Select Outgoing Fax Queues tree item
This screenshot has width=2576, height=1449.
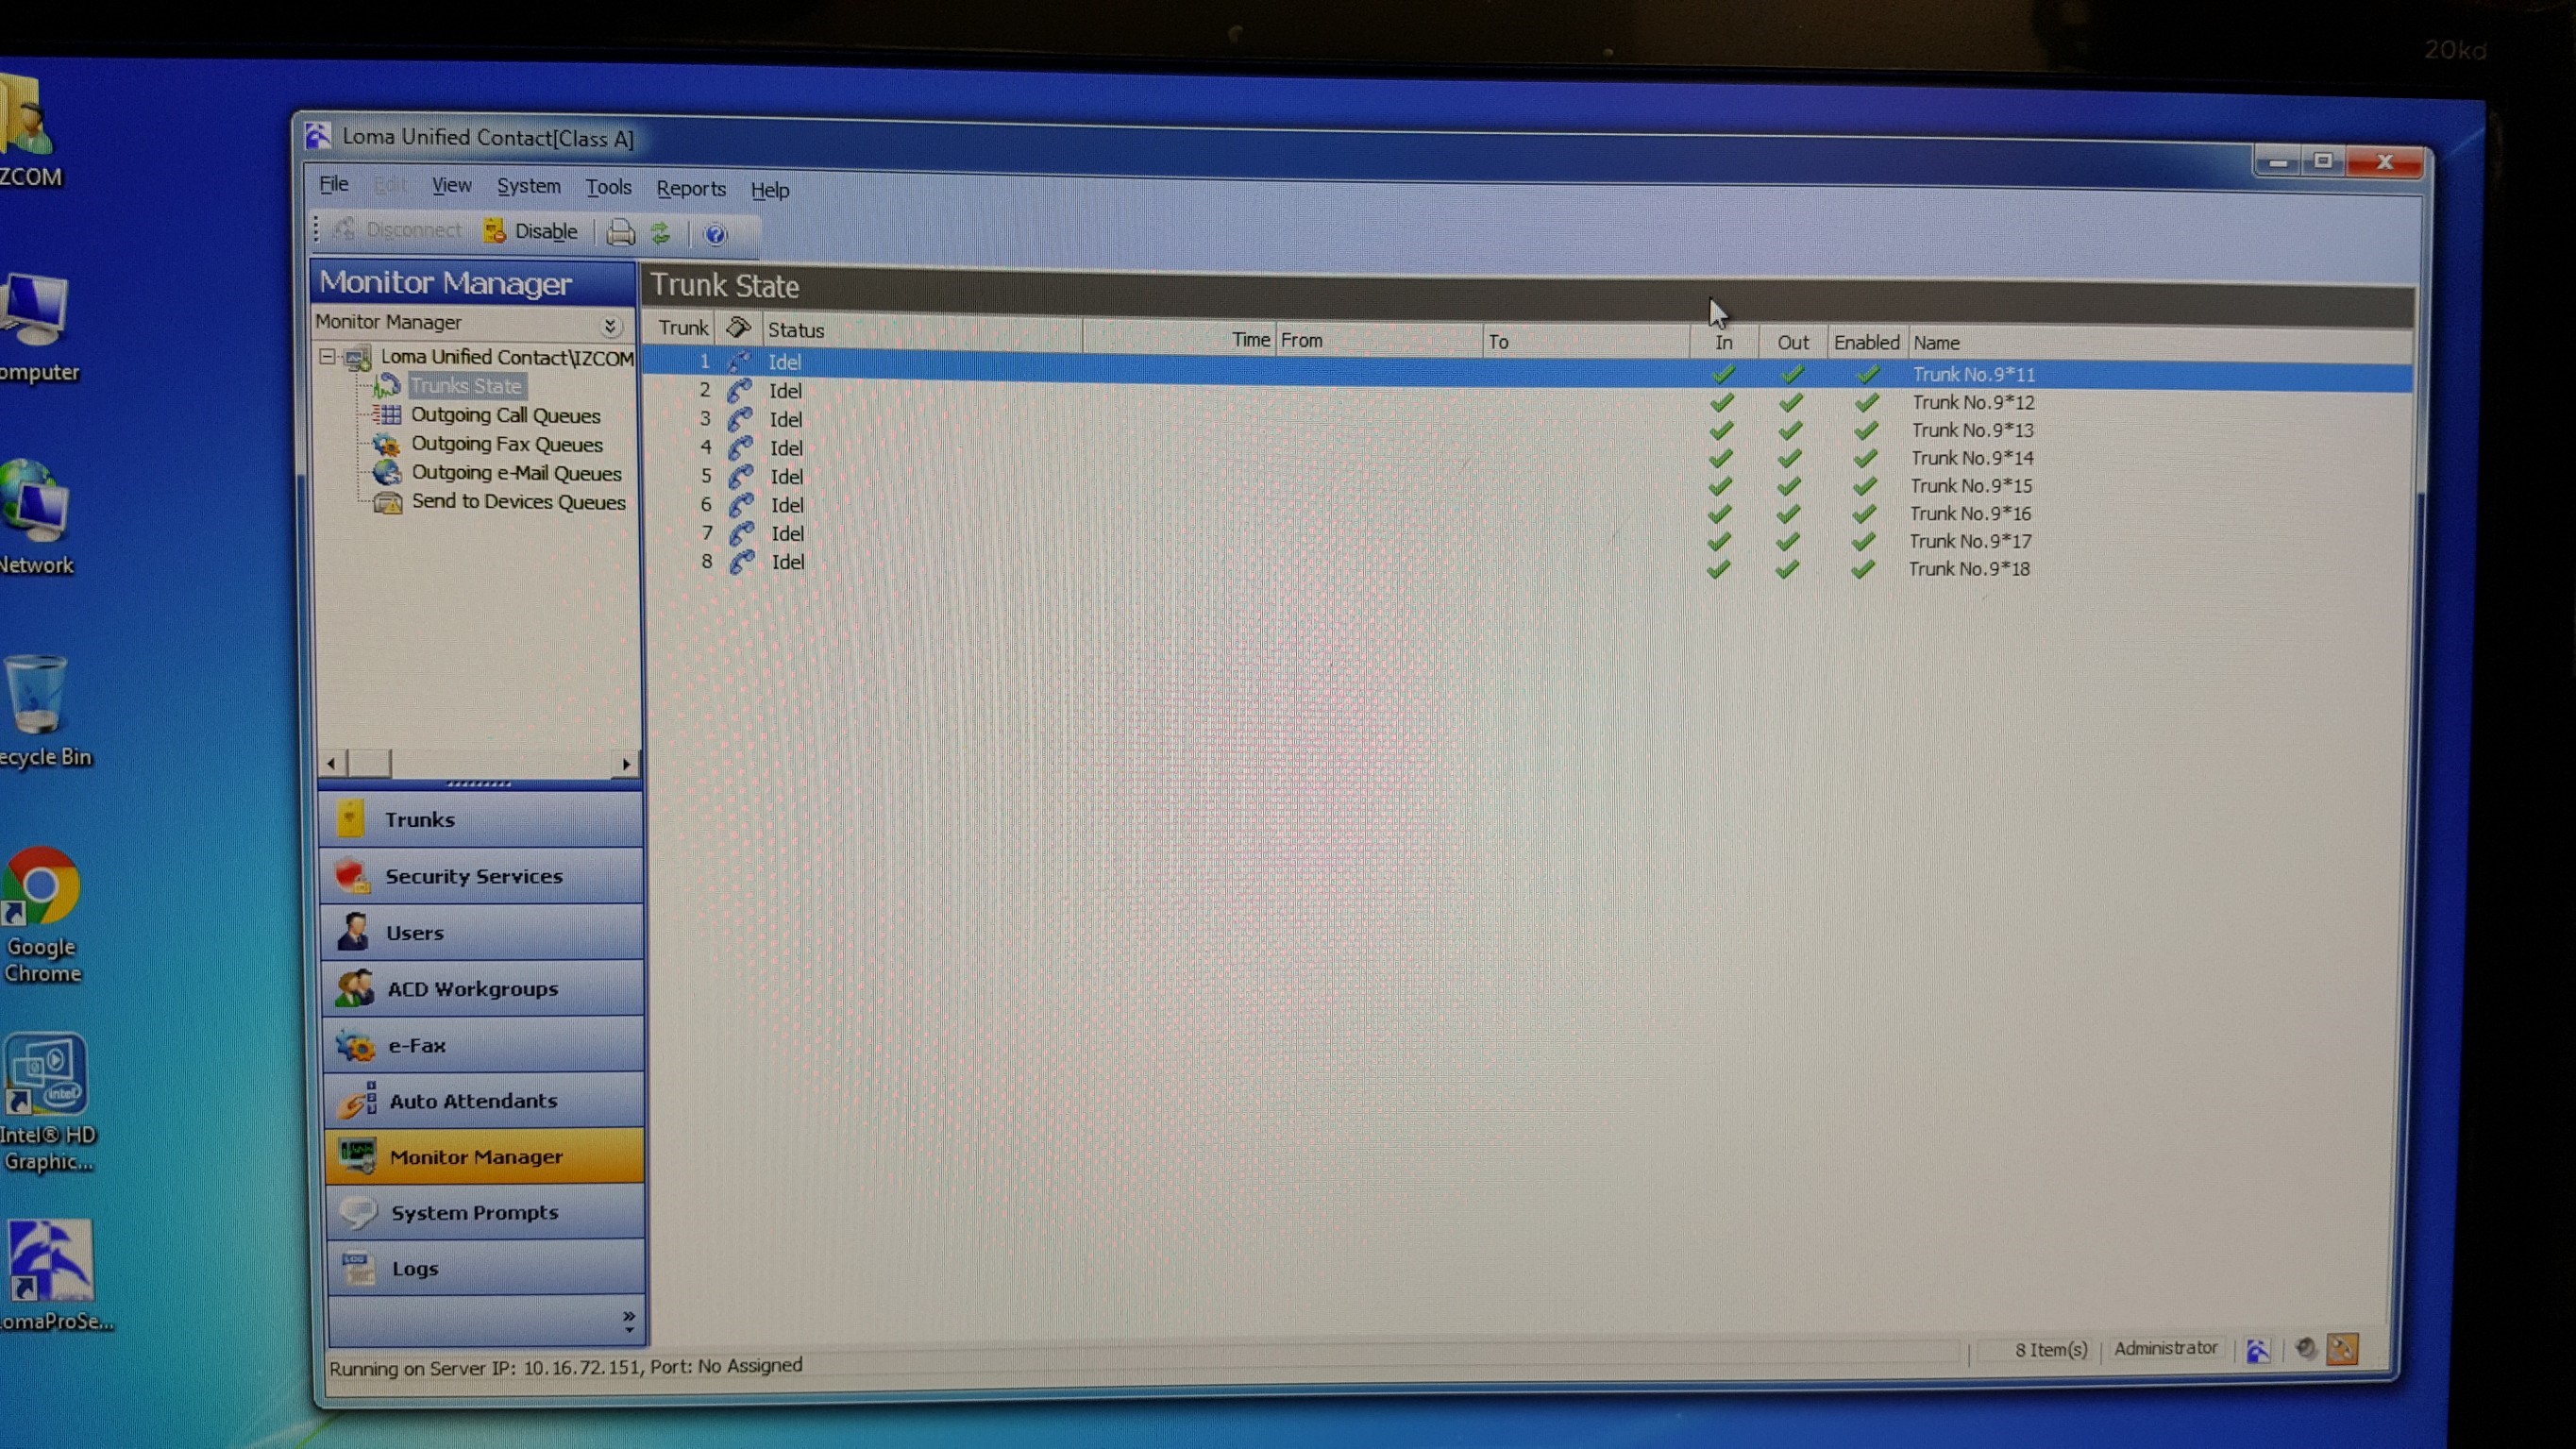[506, 444]
